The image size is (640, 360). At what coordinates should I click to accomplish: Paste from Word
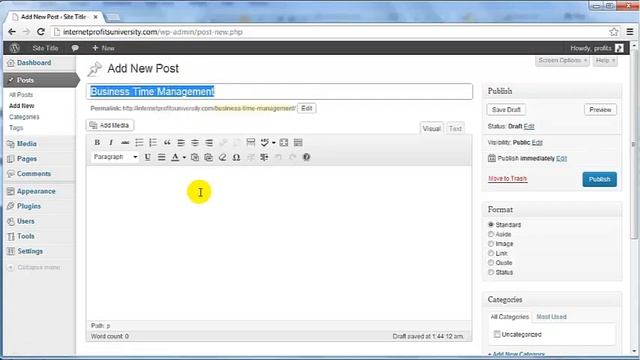(x=209, y=157)
